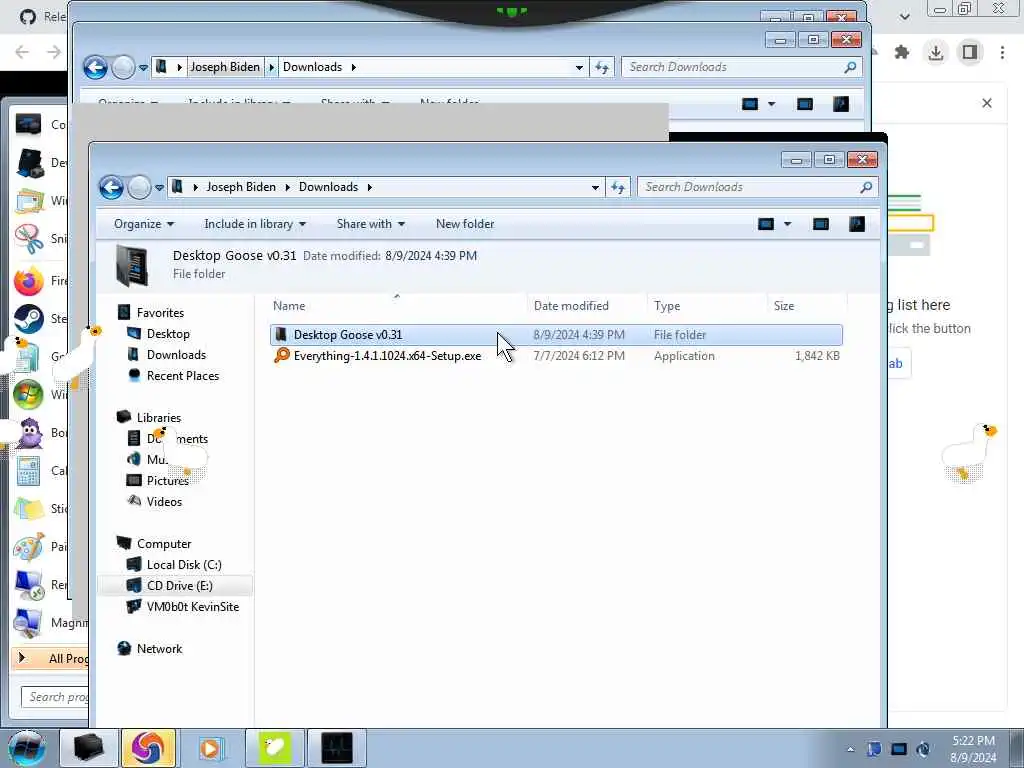Screen dimensions: 1024x768
Task: Select Downloads breadcrumb in front Explorer window
Action: 328,187
